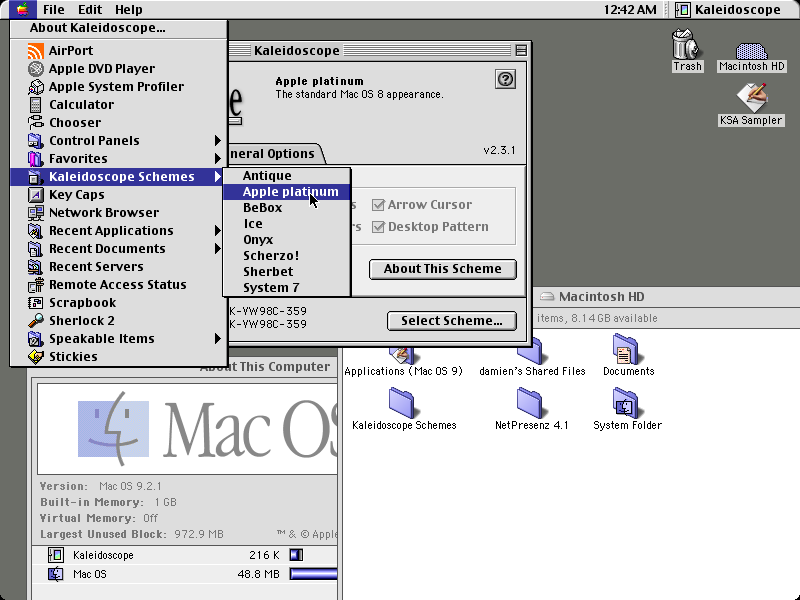Open the Help menu
Viewport: 800px width, 600px height.
click(129, 9)
